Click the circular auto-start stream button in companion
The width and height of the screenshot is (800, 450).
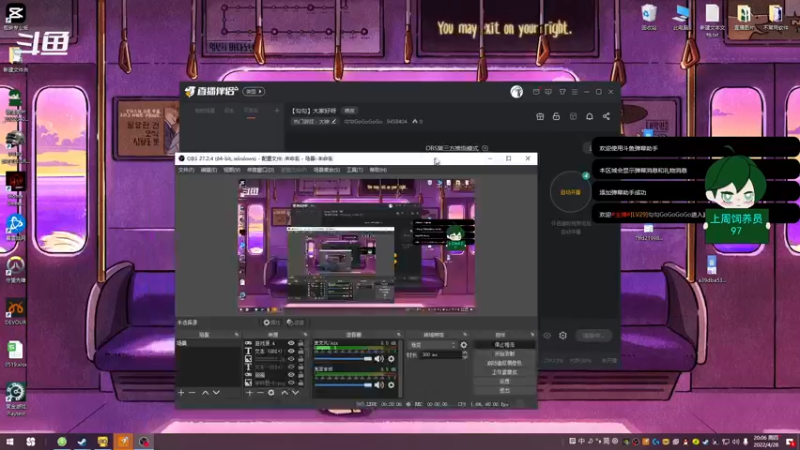pyautogui.click(x=570, y=192)
